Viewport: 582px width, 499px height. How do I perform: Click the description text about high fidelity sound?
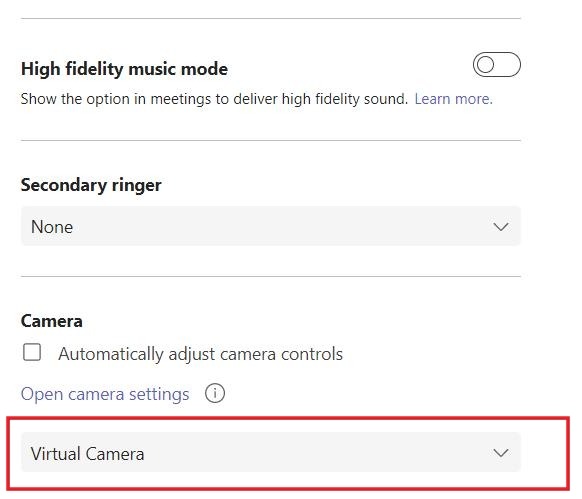[214, 99]
